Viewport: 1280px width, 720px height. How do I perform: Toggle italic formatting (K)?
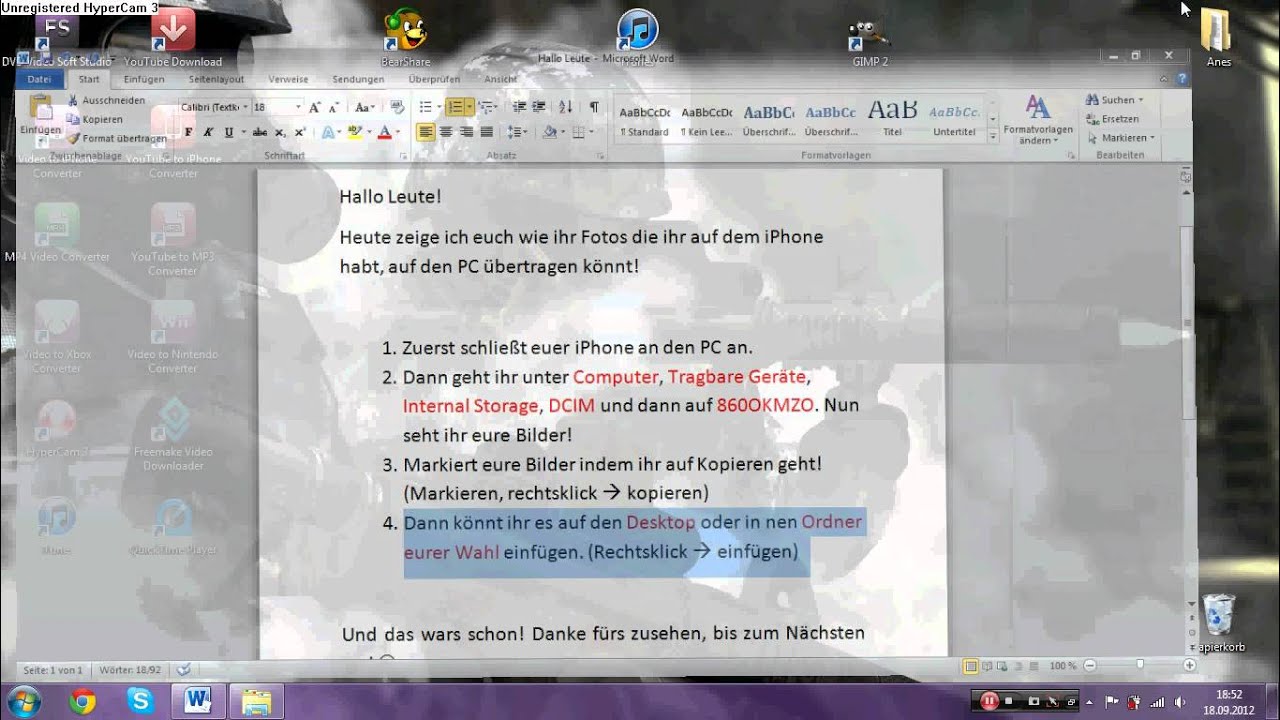coord(208,132)
